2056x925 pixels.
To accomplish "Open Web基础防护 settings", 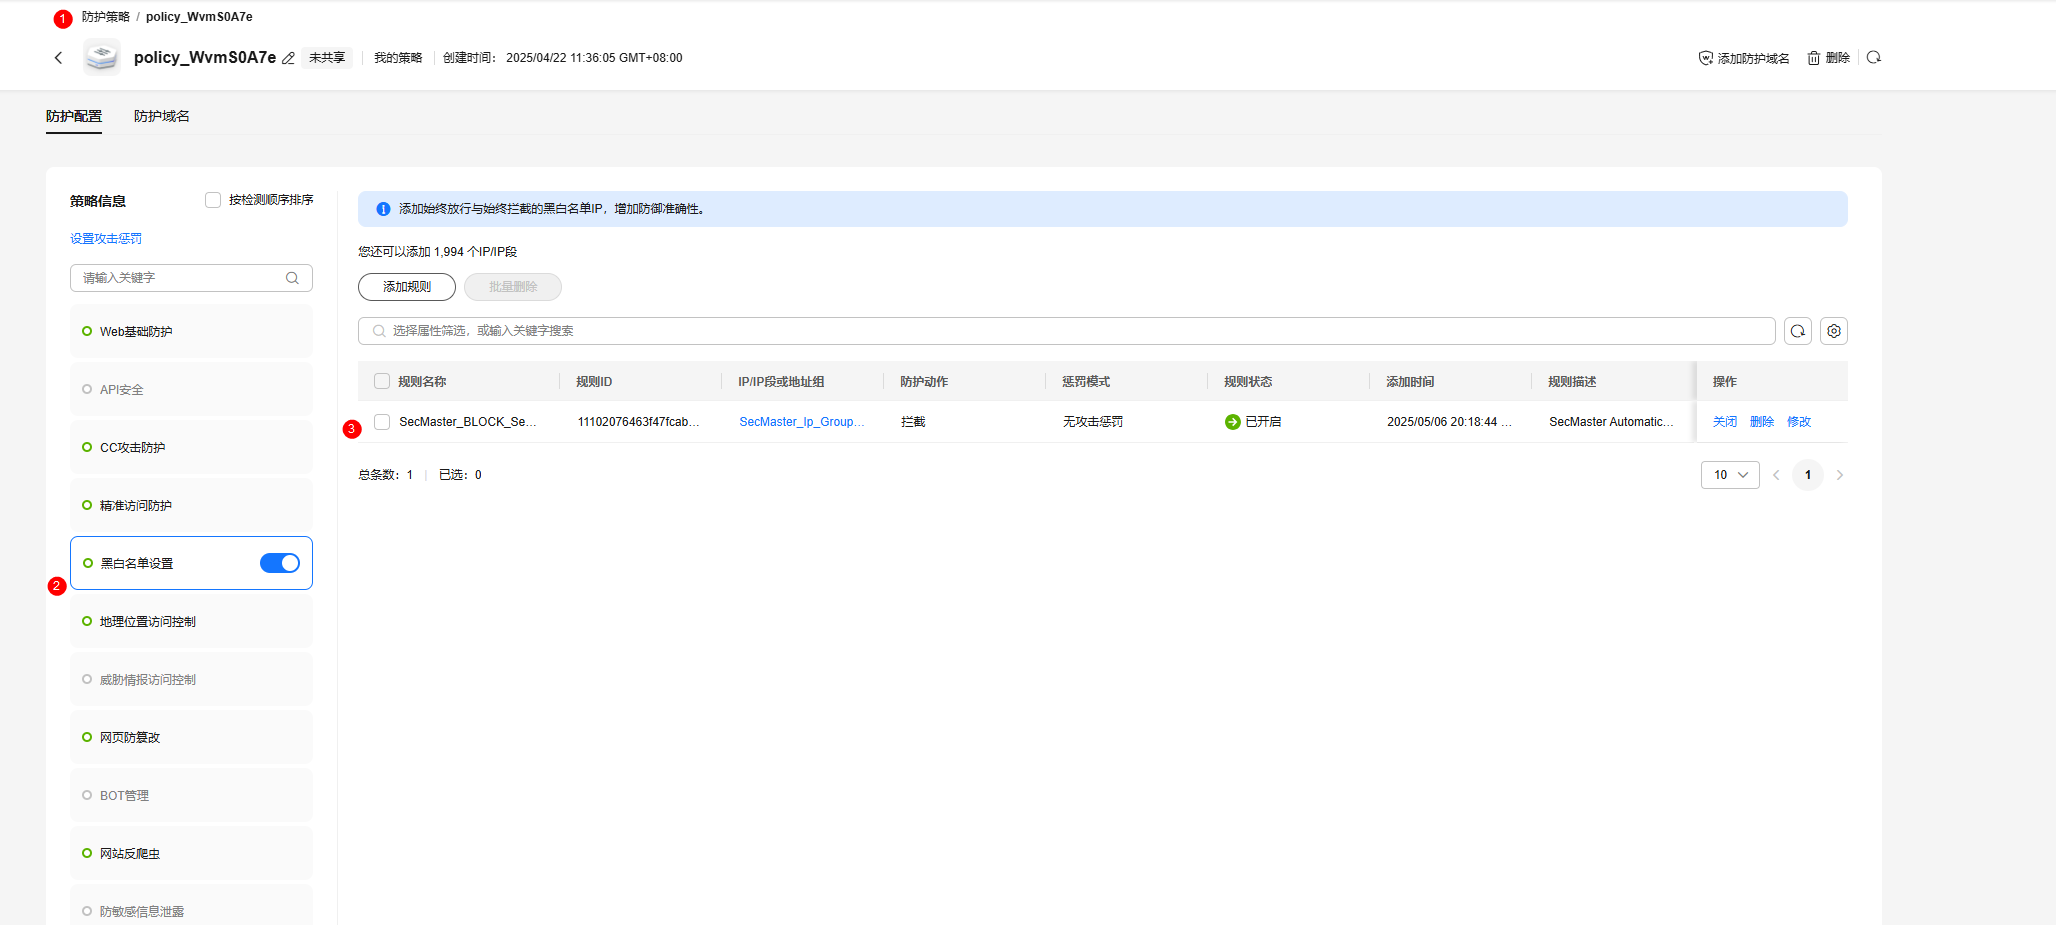I will tap(191, 331).
